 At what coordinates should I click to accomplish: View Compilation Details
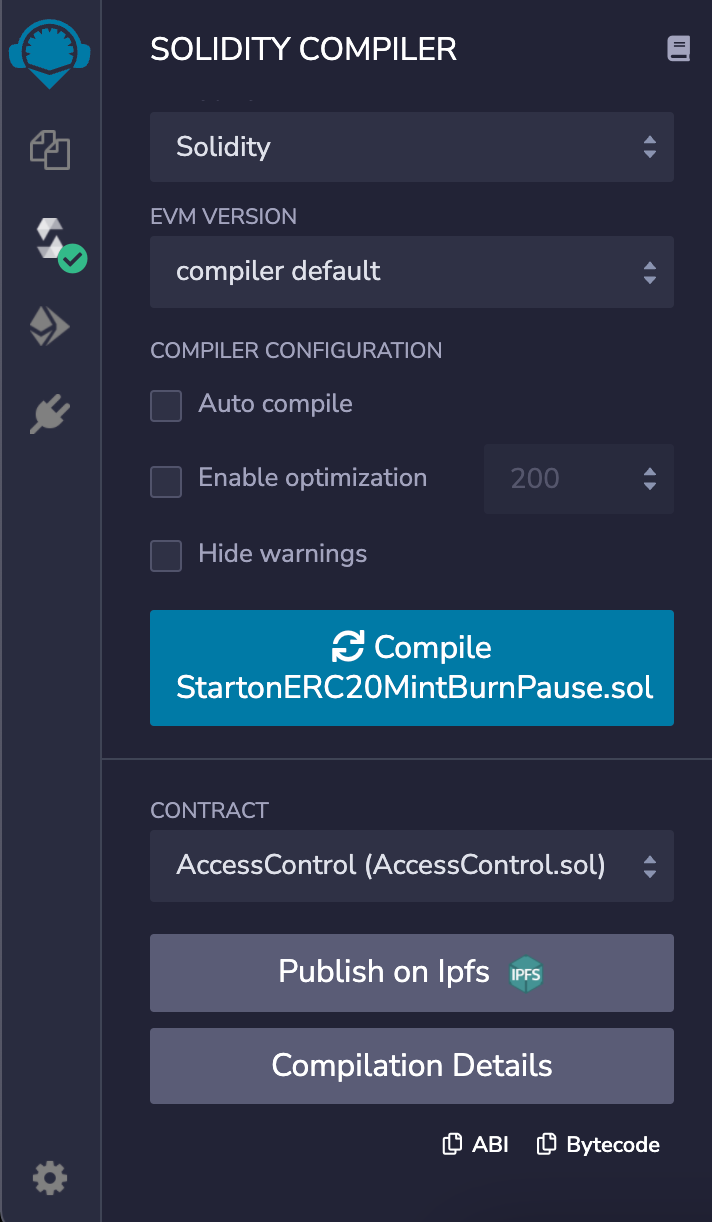point(411,1065)
